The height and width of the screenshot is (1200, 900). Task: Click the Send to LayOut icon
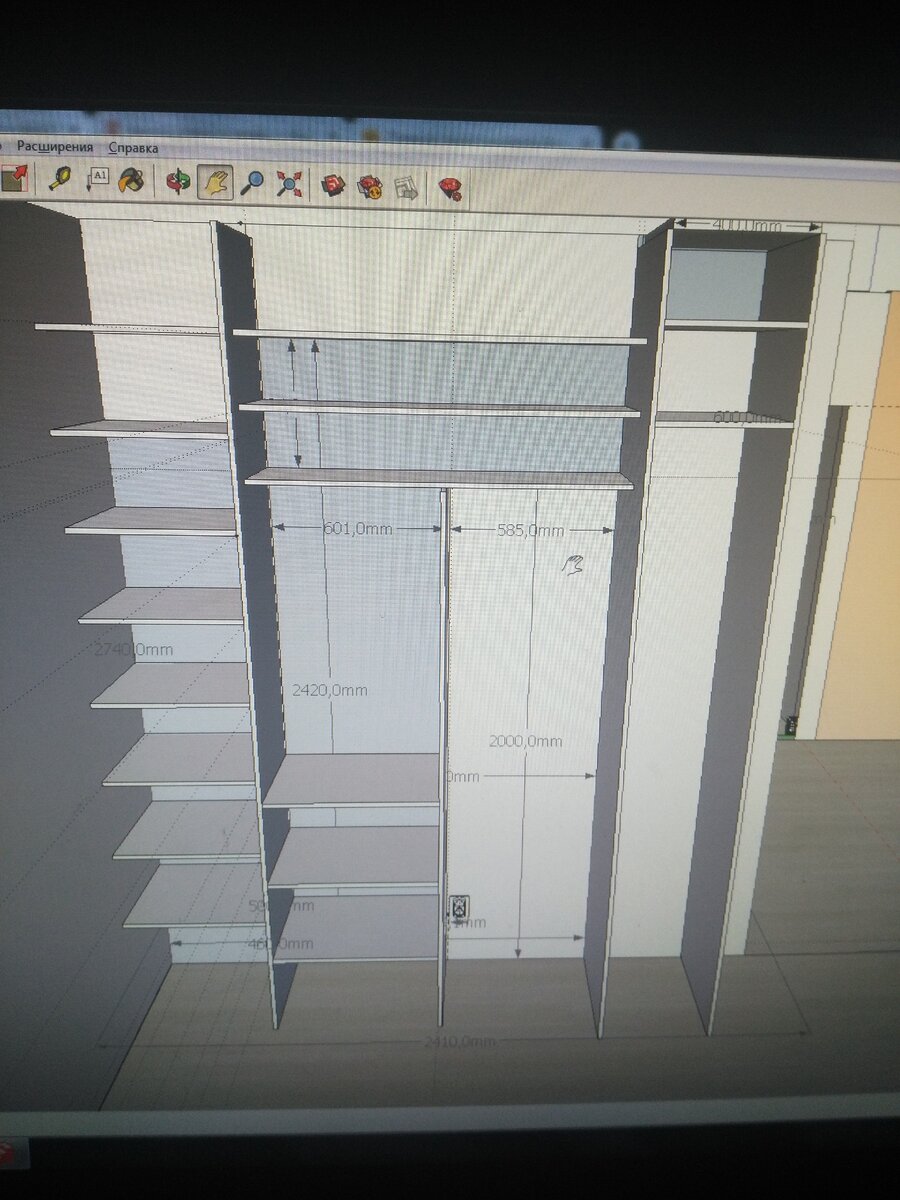pos(406,187)
